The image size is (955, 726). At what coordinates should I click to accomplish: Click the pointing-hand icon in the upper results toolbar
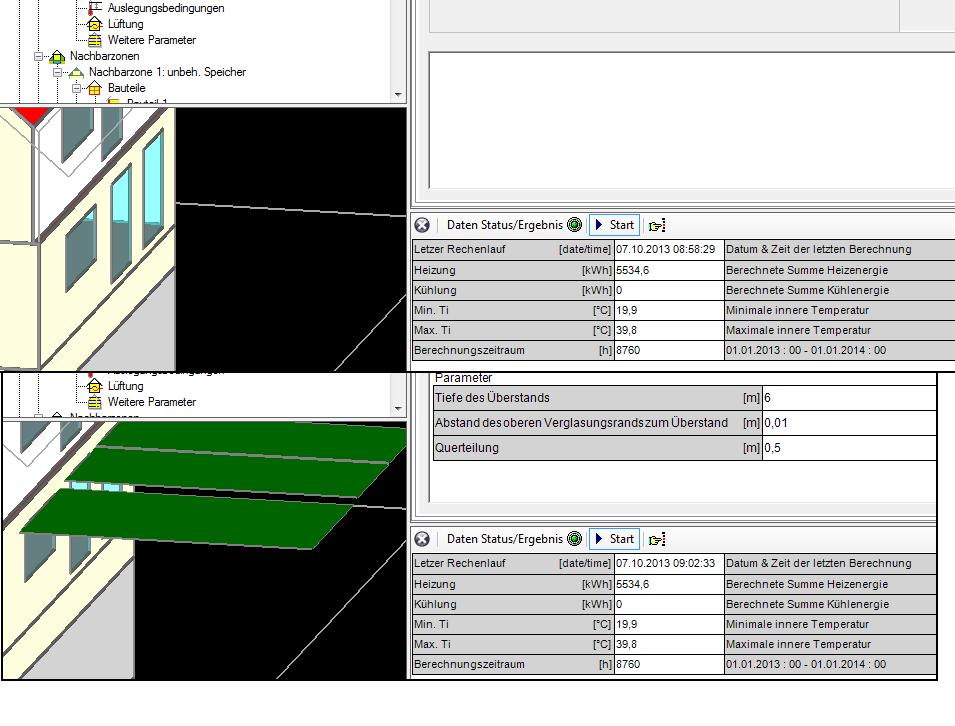[x=656, y=225]
